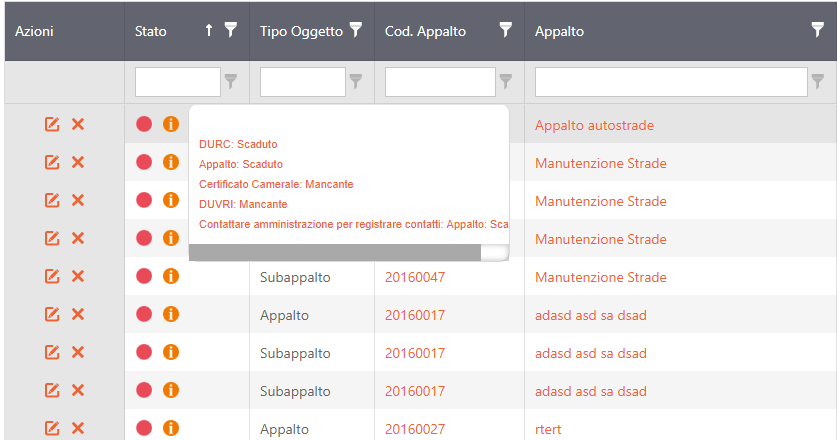Open 20160017 code link in Appalto row
The height and width of the screenshot is (440, 837).
(415, 315)
